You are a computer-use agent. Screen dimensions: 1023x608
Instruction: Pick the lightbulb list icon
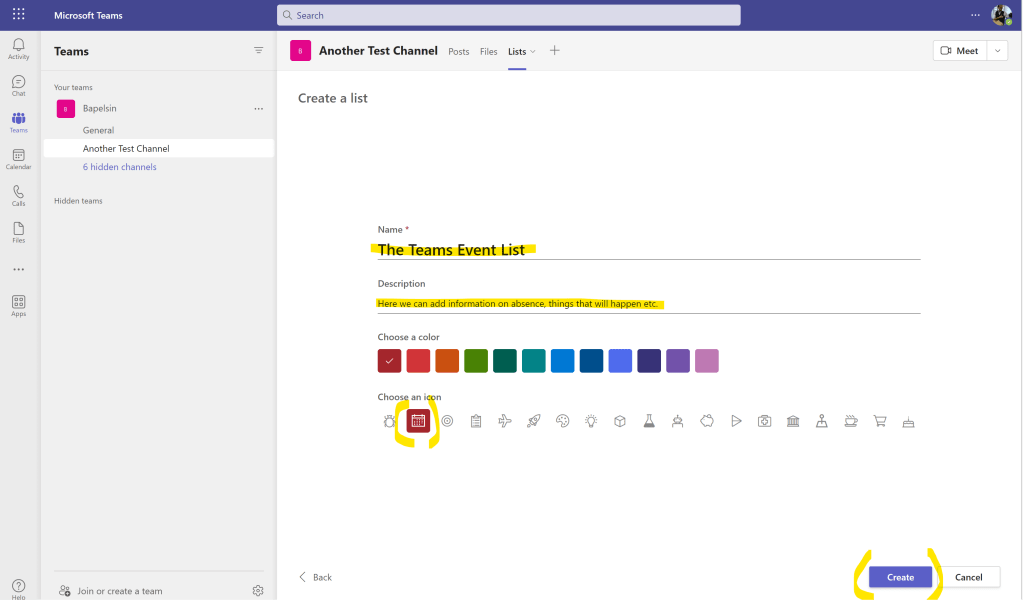click(591, 421)
